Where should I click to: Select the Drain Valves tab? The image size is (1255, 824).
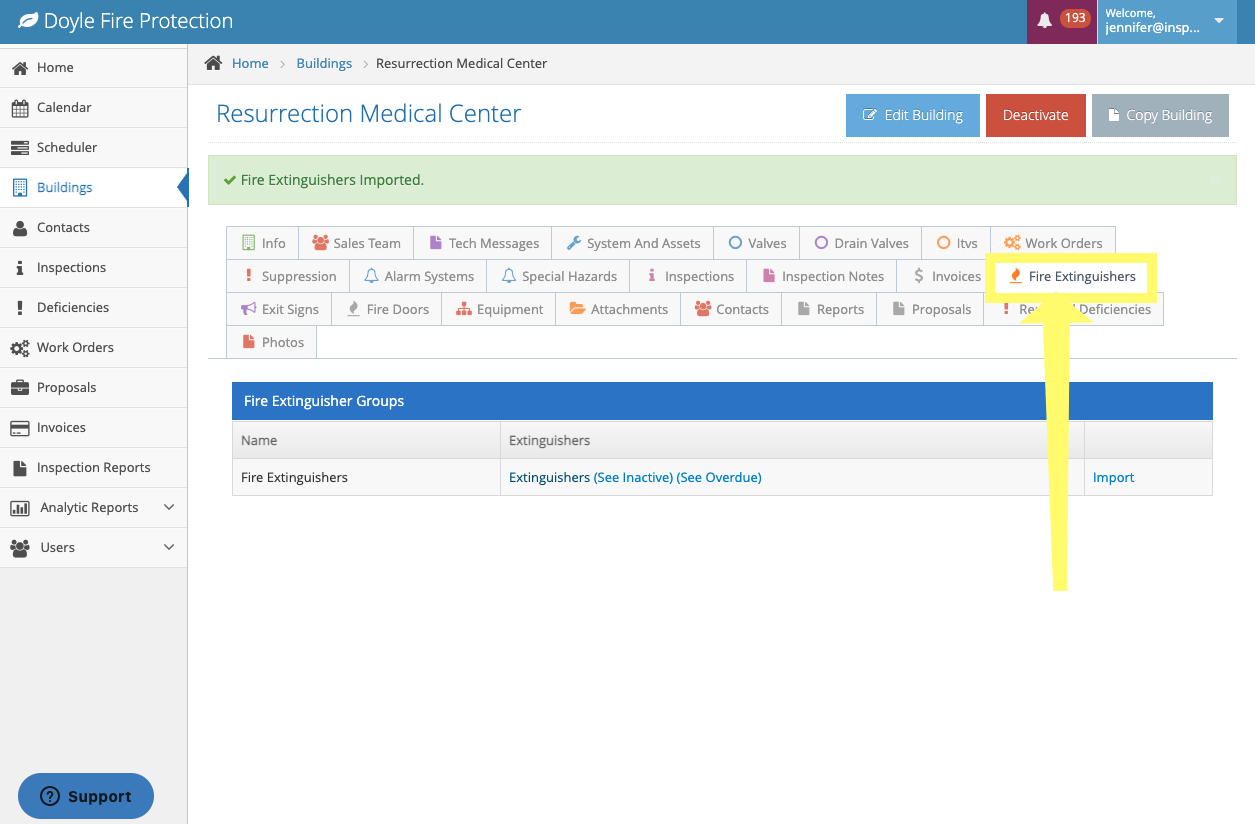click(861, 243)
